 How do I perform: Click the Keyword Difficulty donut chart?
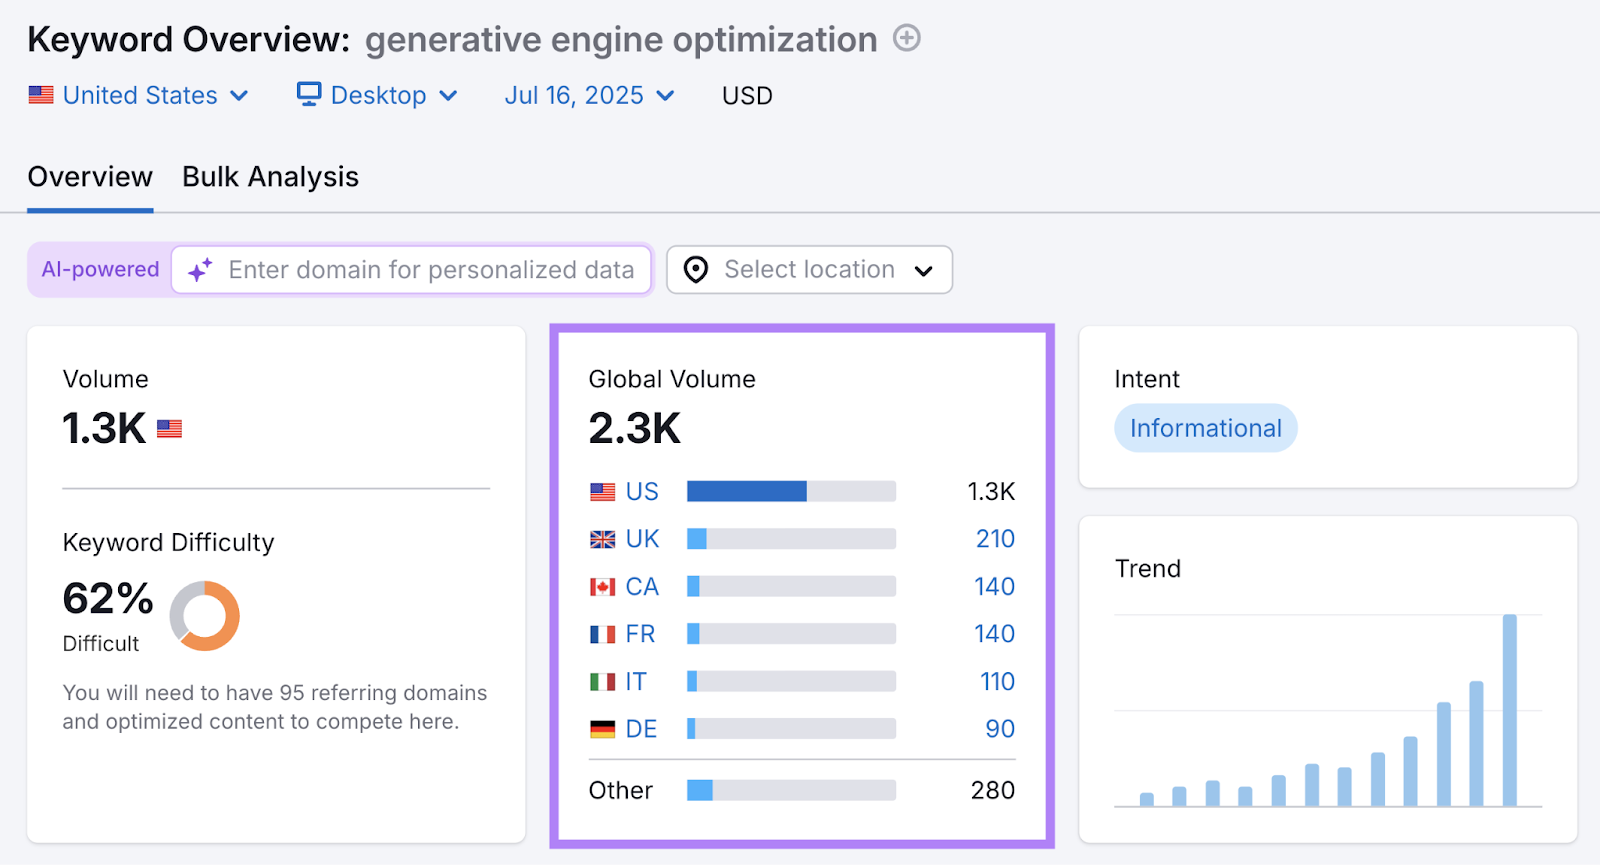pyautogui.click(x=205, y=616)
